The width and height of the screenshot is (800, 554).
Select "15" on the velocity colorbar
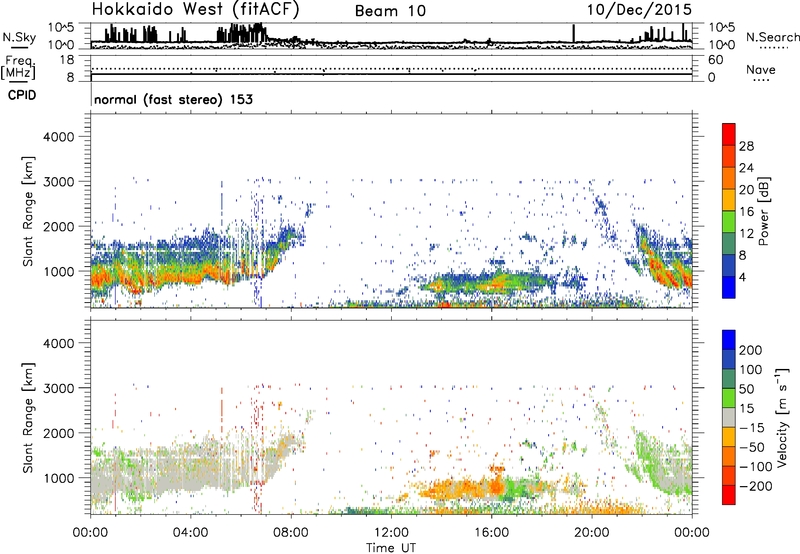(x=746, y=409)
